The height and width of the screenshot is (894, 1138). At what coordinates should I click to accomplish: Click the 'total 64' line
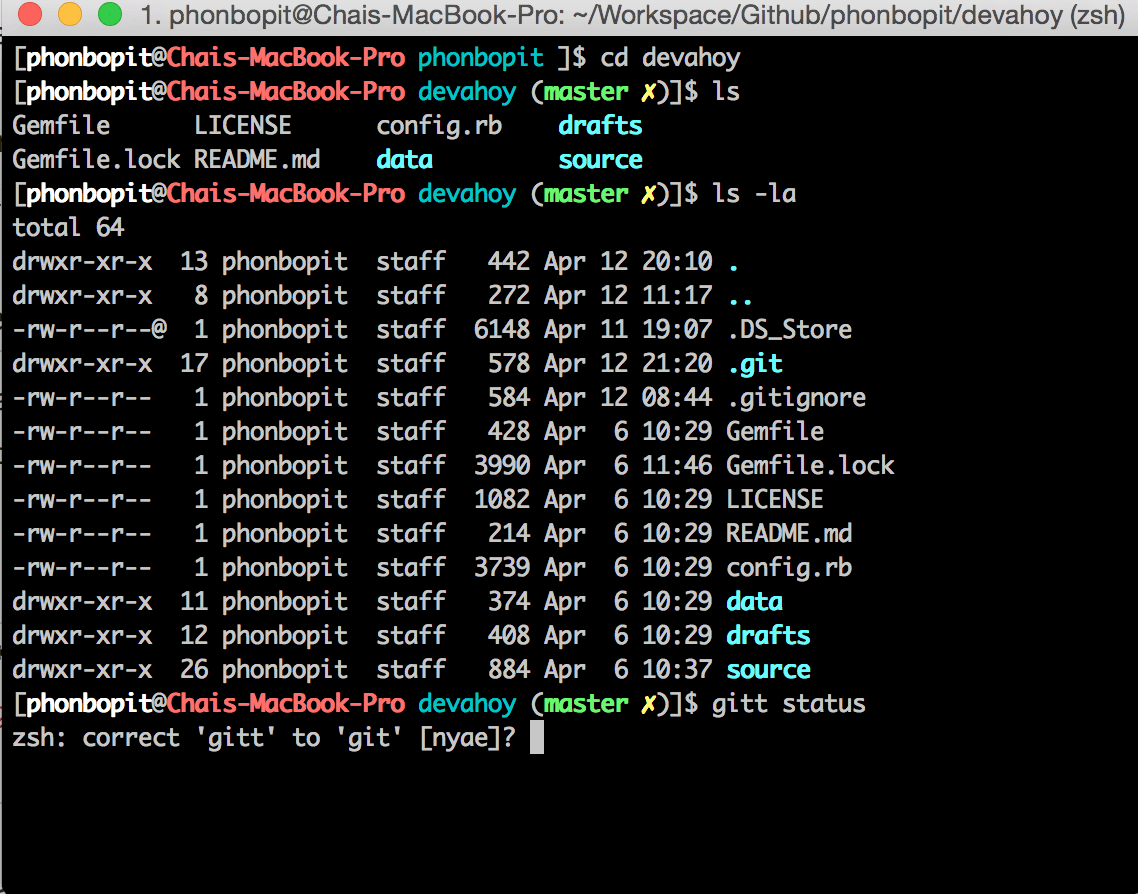(68, 228)
